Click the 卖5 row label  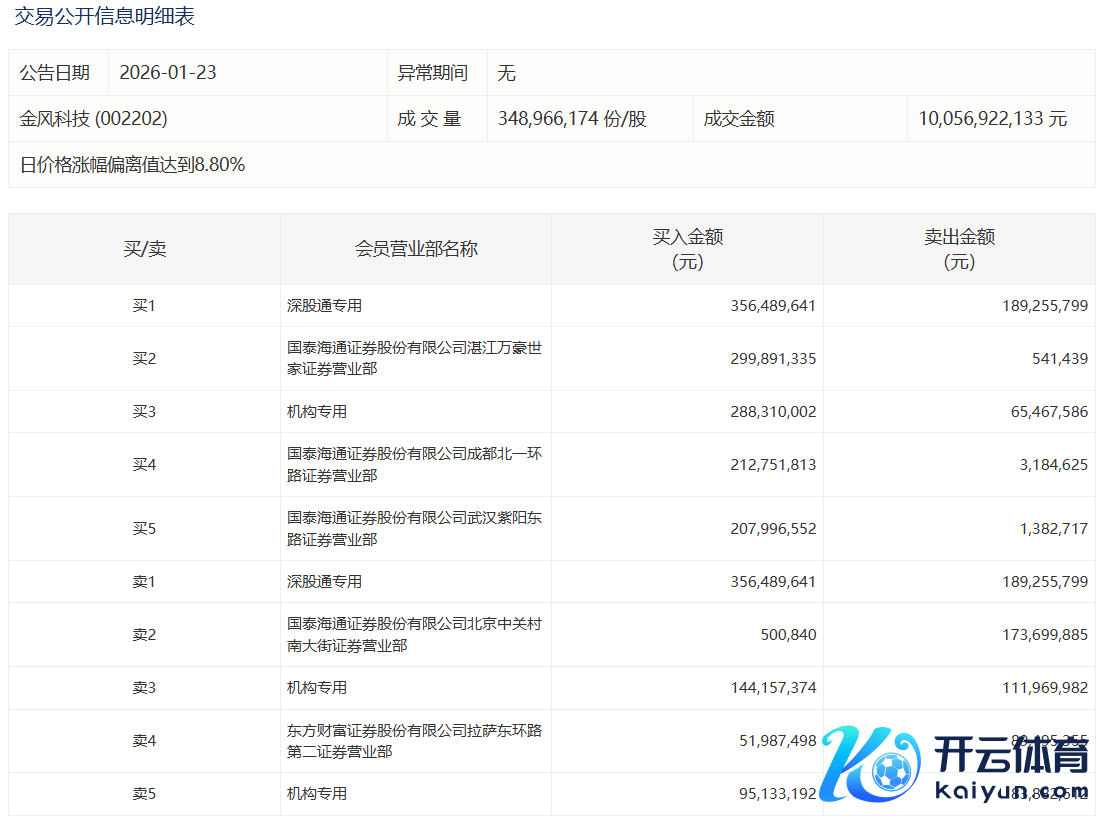tap(144, 794)
